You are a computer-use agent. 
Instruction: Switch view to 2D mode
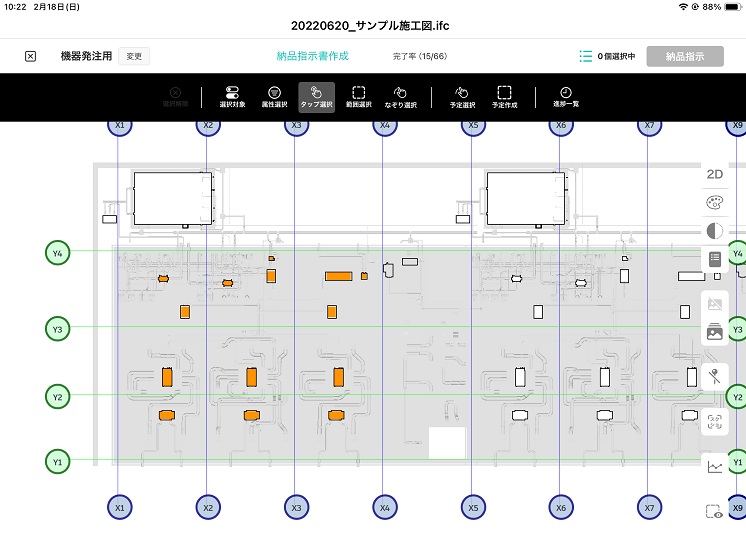(714, 174)
